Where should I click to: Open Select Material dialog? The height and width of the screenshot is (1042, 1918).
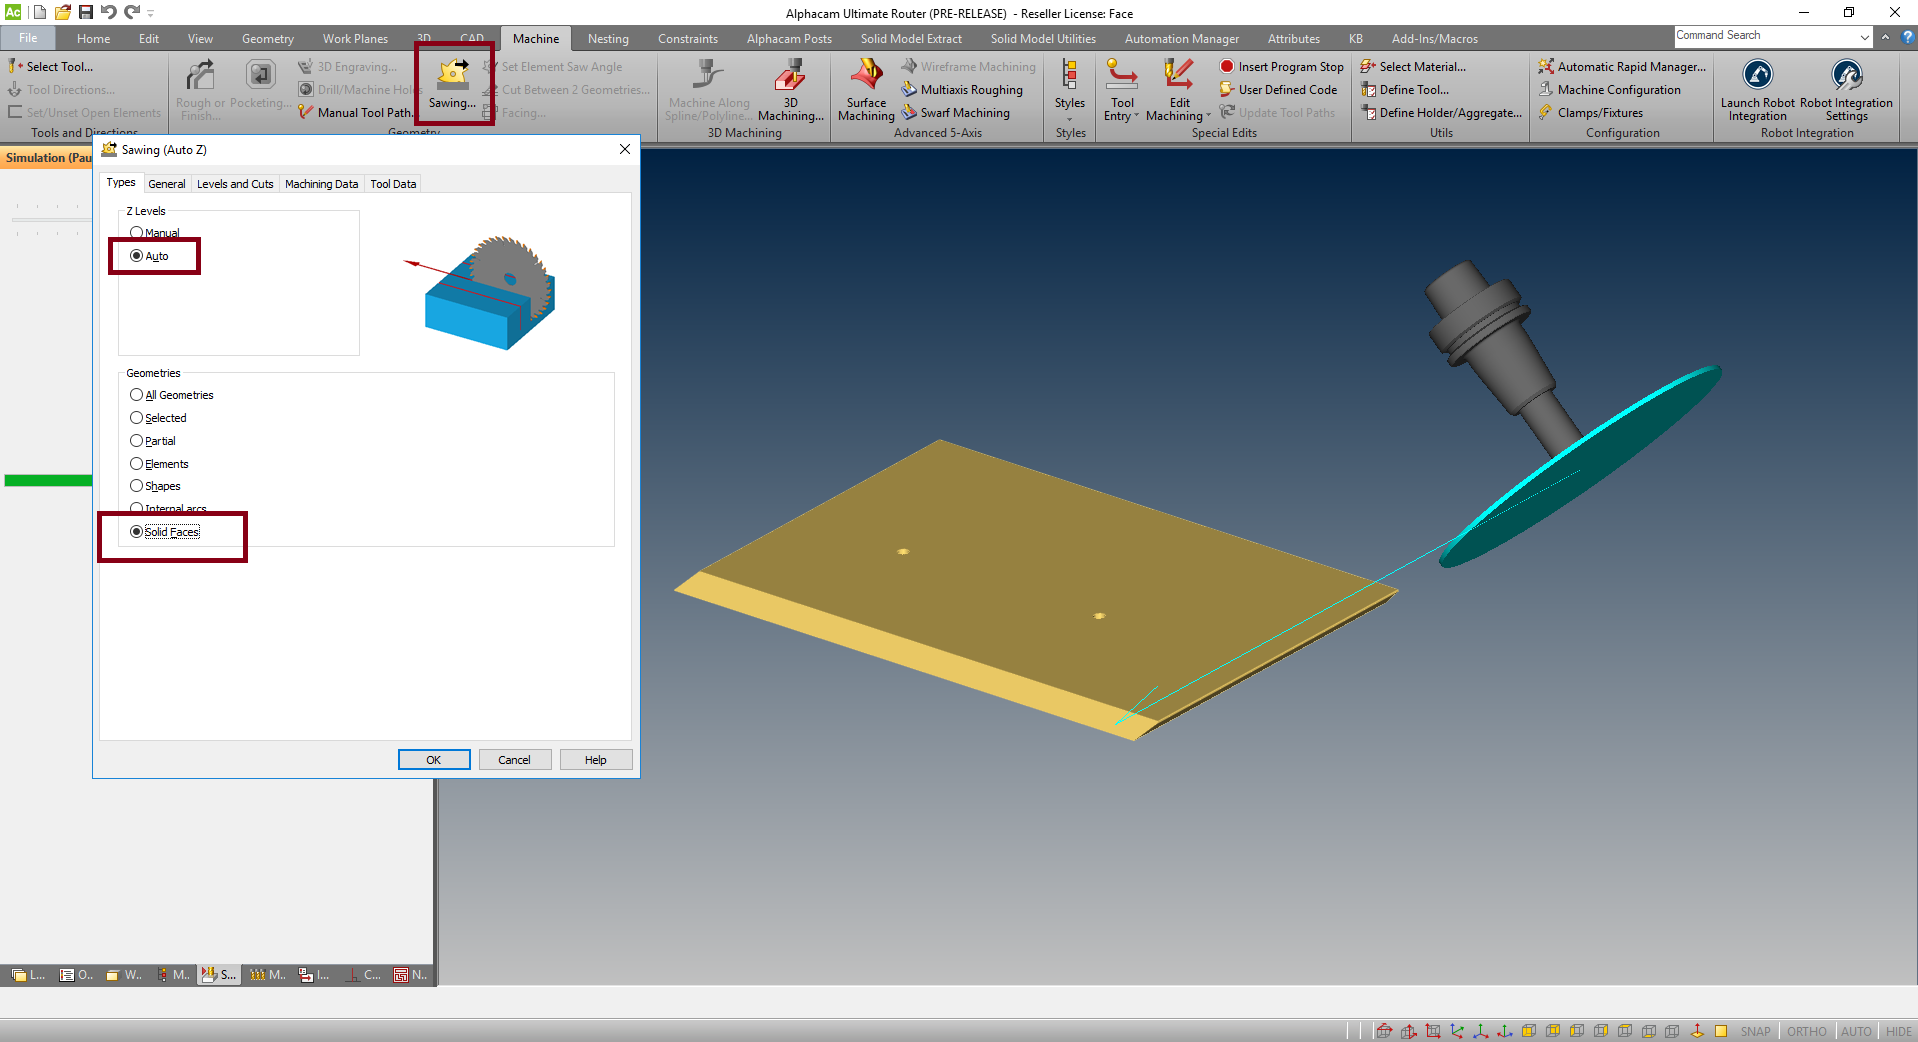click(1413, 66)
